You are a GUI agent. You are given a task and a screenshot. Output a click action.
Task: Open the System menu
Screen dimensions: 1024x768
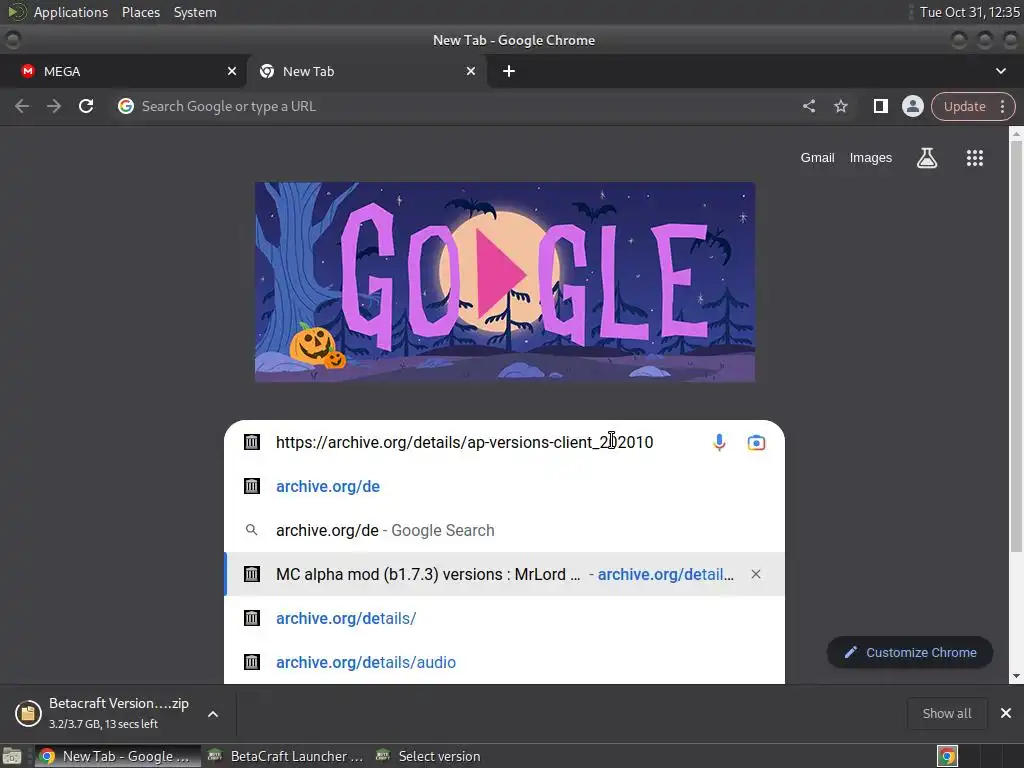[x=195, y=12]
